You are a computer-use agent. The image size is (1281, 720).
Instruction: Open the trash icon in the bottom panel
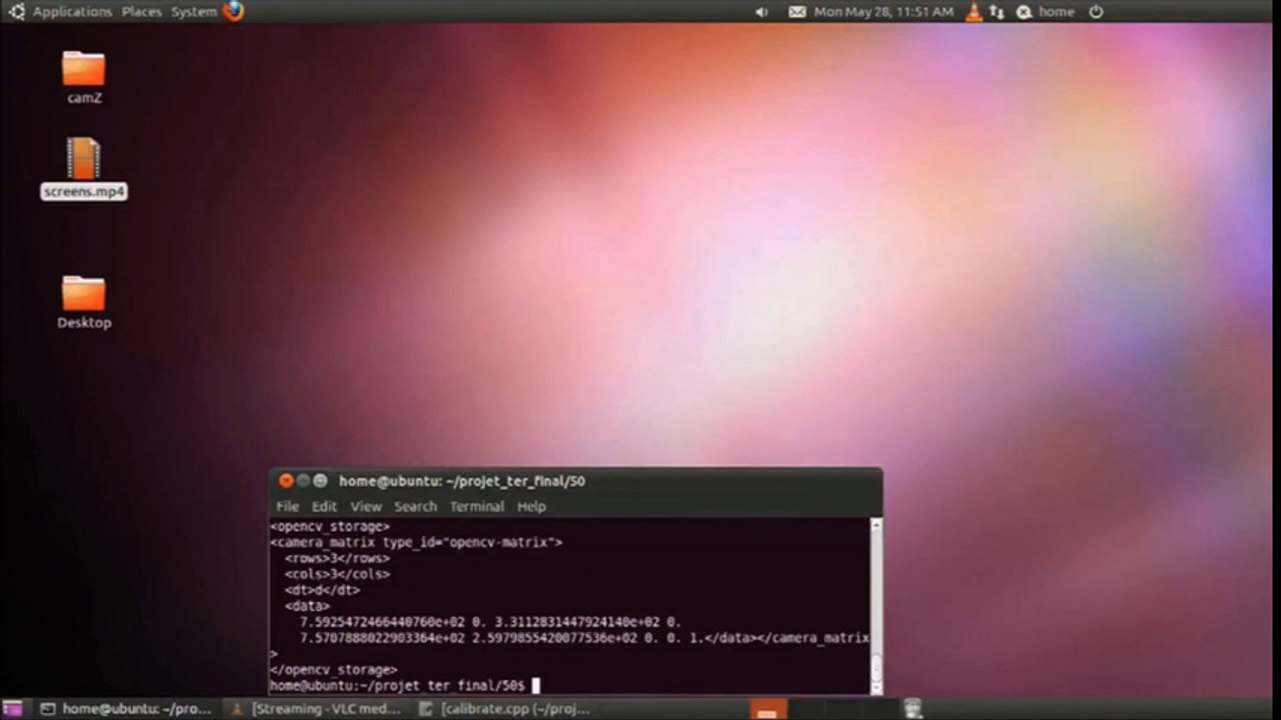(912, 708)
